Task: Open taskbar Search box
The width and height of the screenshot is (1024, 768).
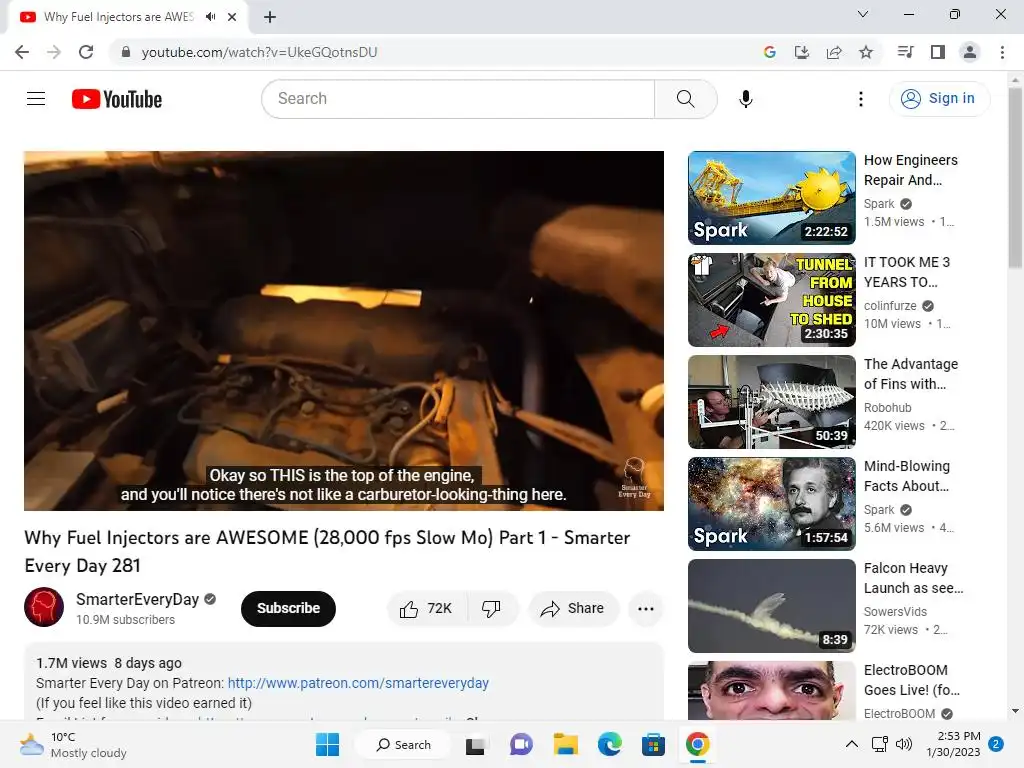Action: [x=403, y=744]
